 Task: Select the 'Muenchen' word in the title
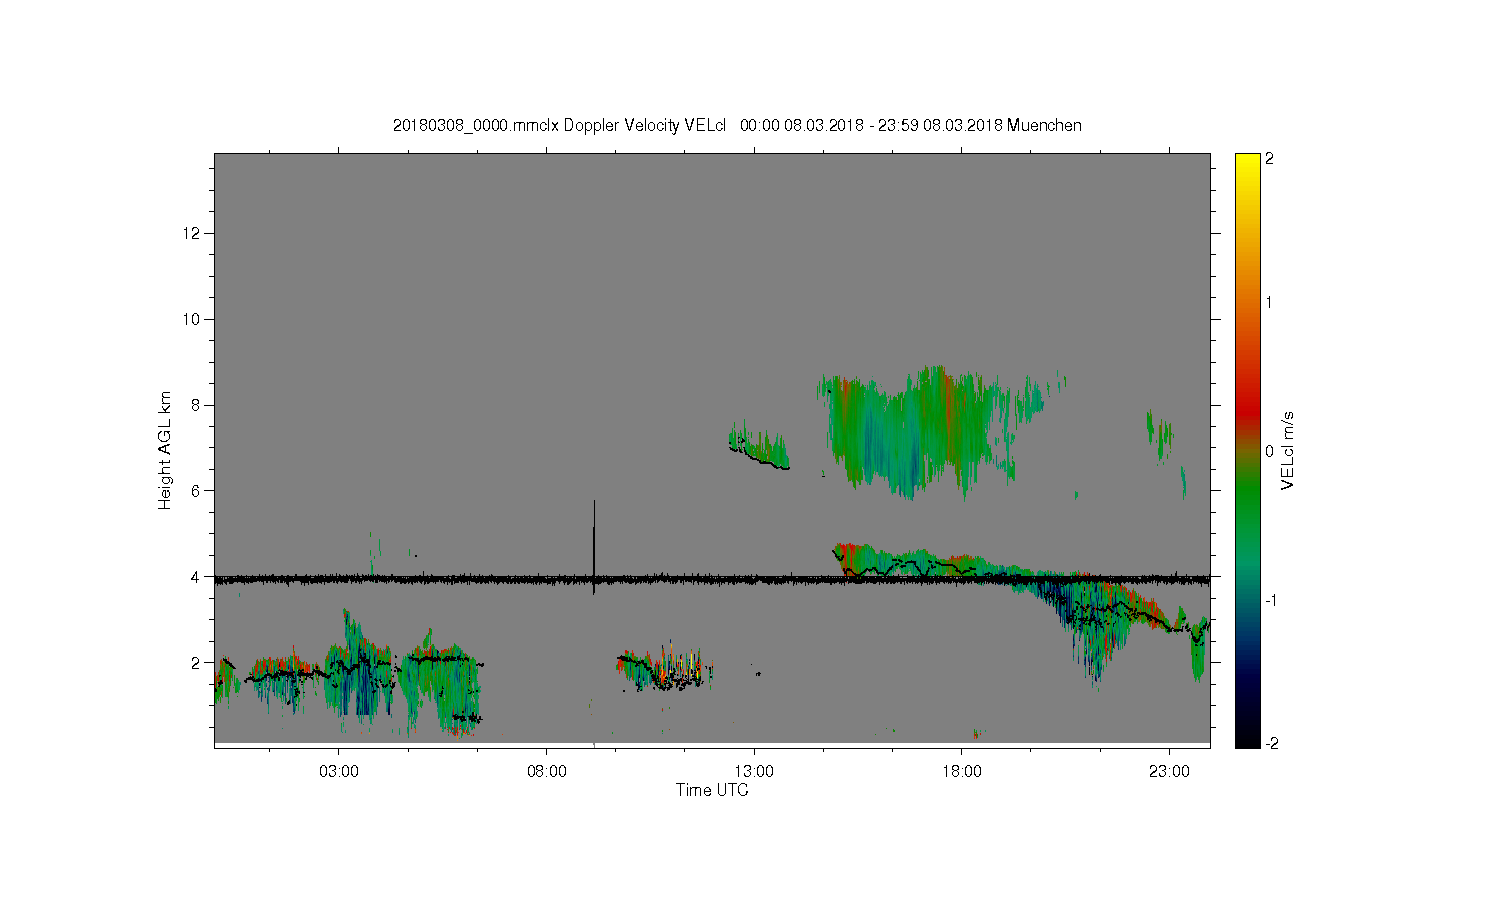click(x=1044, y=126)
